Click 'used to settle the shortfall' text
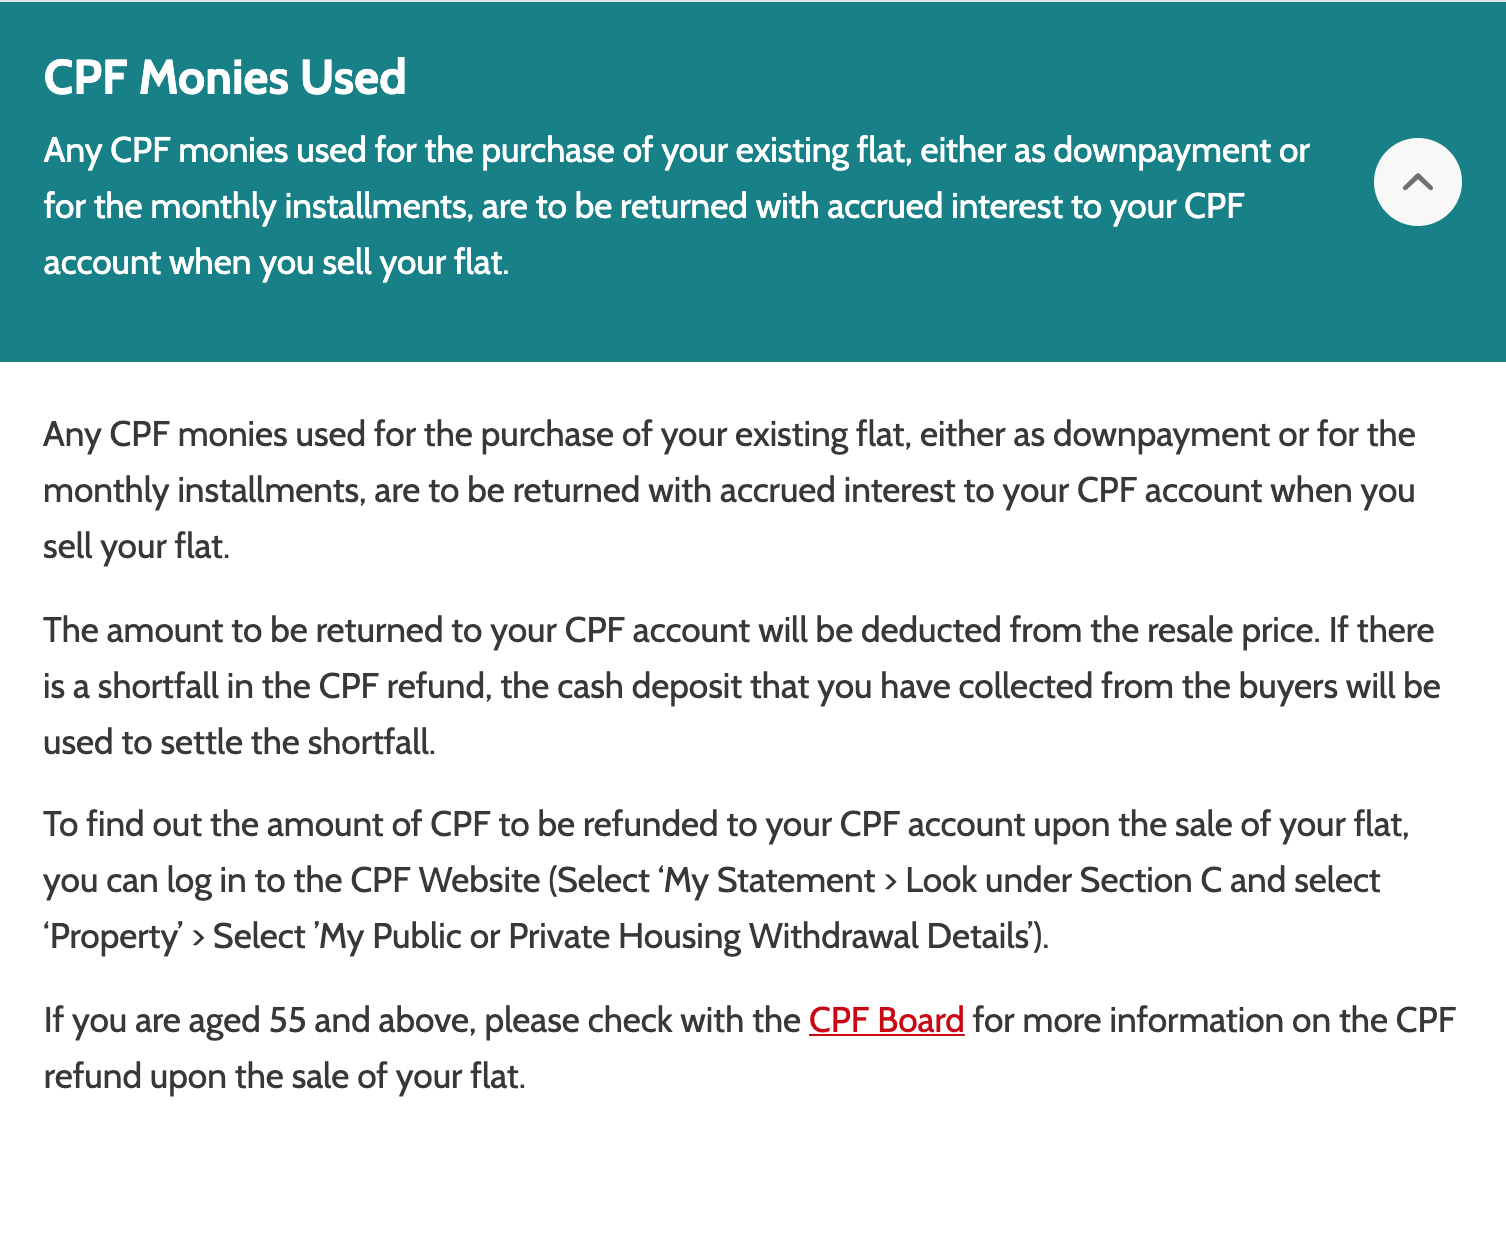This screenshot has width=1506, height=1260. coord(240,742)
